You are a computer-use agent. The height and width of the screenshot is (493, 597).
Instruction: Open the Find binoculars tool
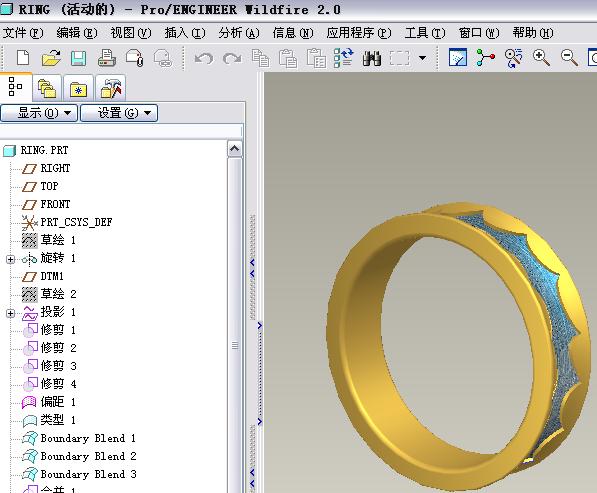(372, 58)
